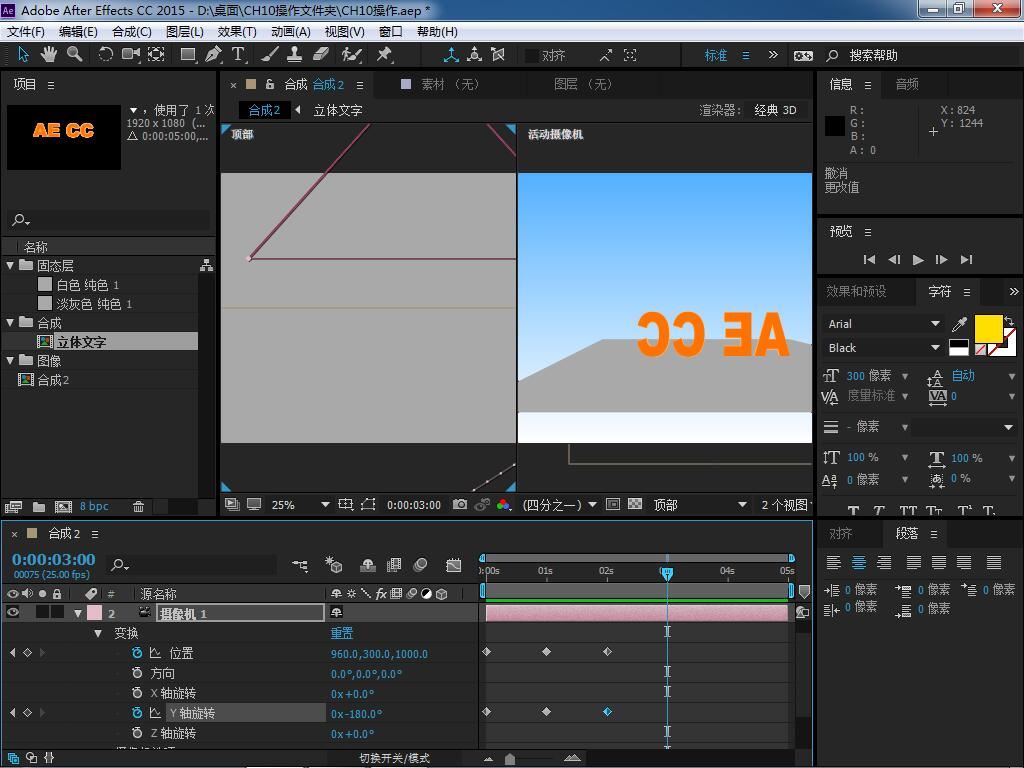Enable Motion Blur for timeline layers
The height and width of the screenshot is (768, 1024).
tap(421, 565)
